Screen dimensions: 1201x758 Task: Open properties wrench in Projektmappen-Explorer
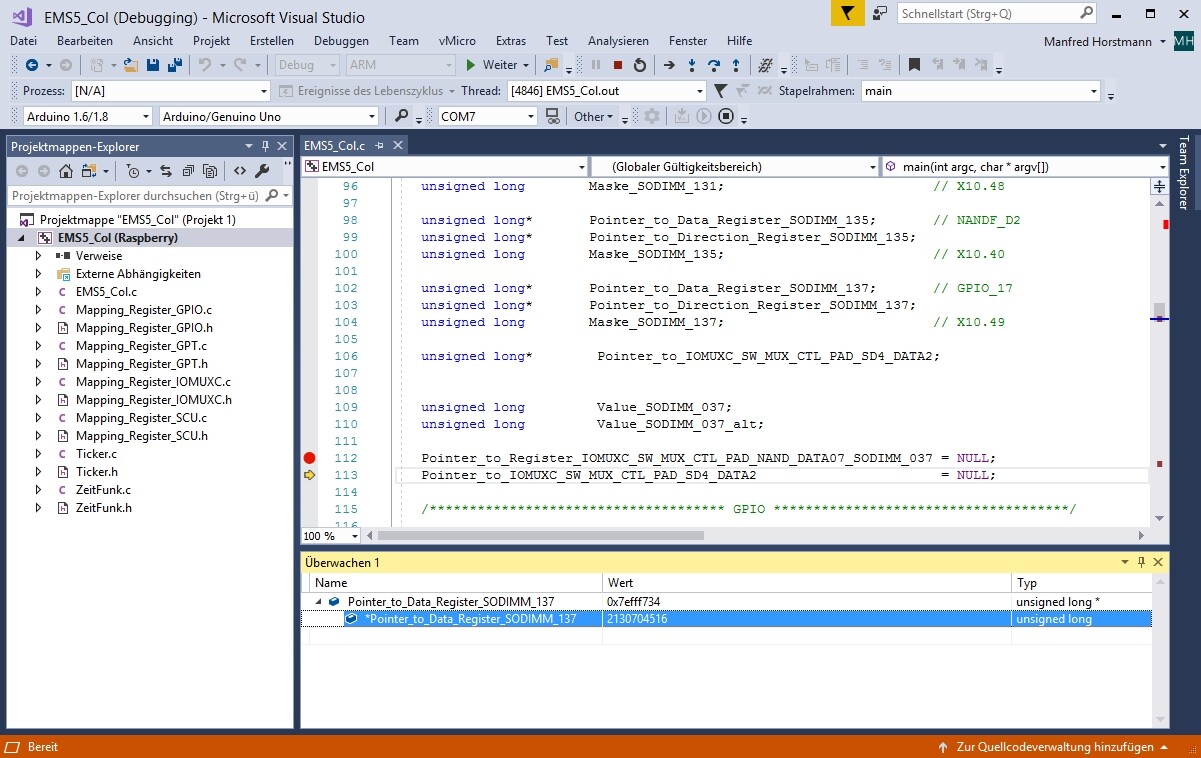click(x=263, y=171)
